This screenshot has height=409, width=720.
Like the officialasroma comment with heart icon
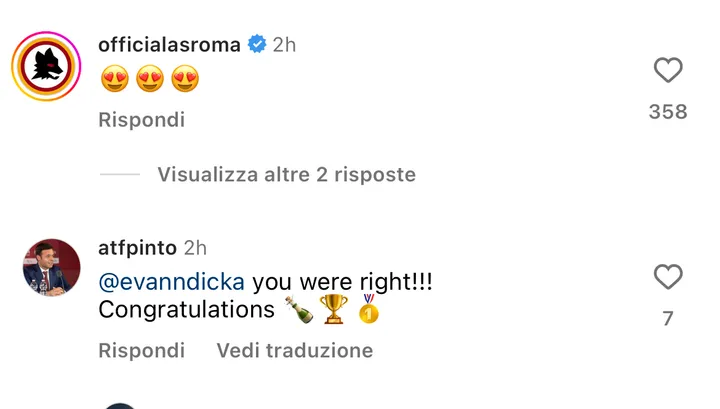click(x=668, y=70)
